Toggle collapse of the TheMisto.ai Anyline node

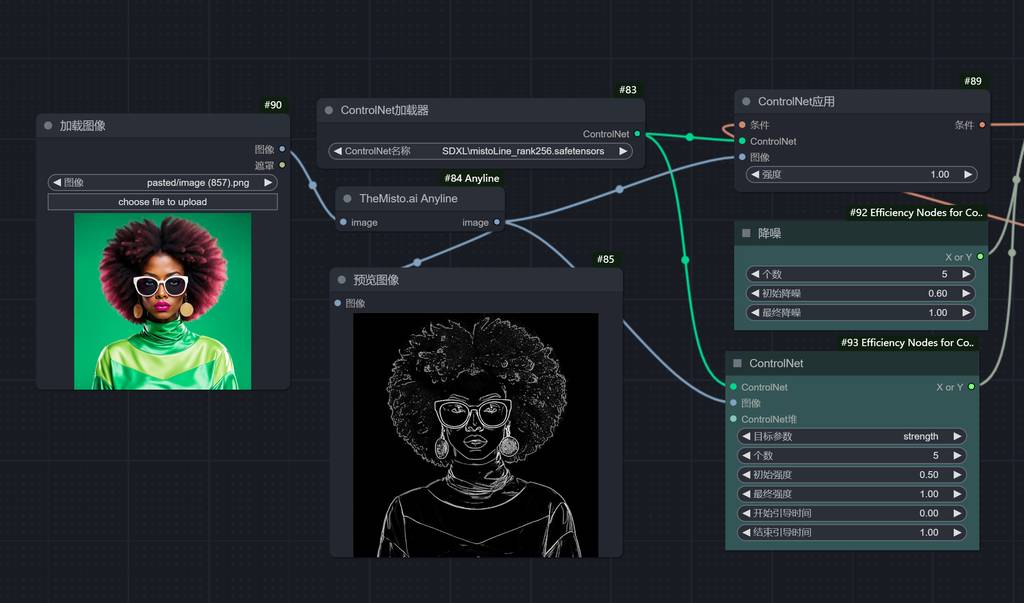click(347, 198)
